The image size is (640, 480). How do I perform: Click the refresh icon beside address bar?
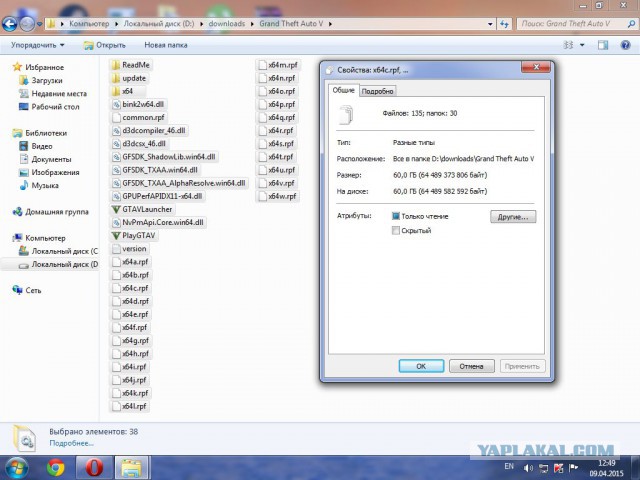[x=504, y=24]
